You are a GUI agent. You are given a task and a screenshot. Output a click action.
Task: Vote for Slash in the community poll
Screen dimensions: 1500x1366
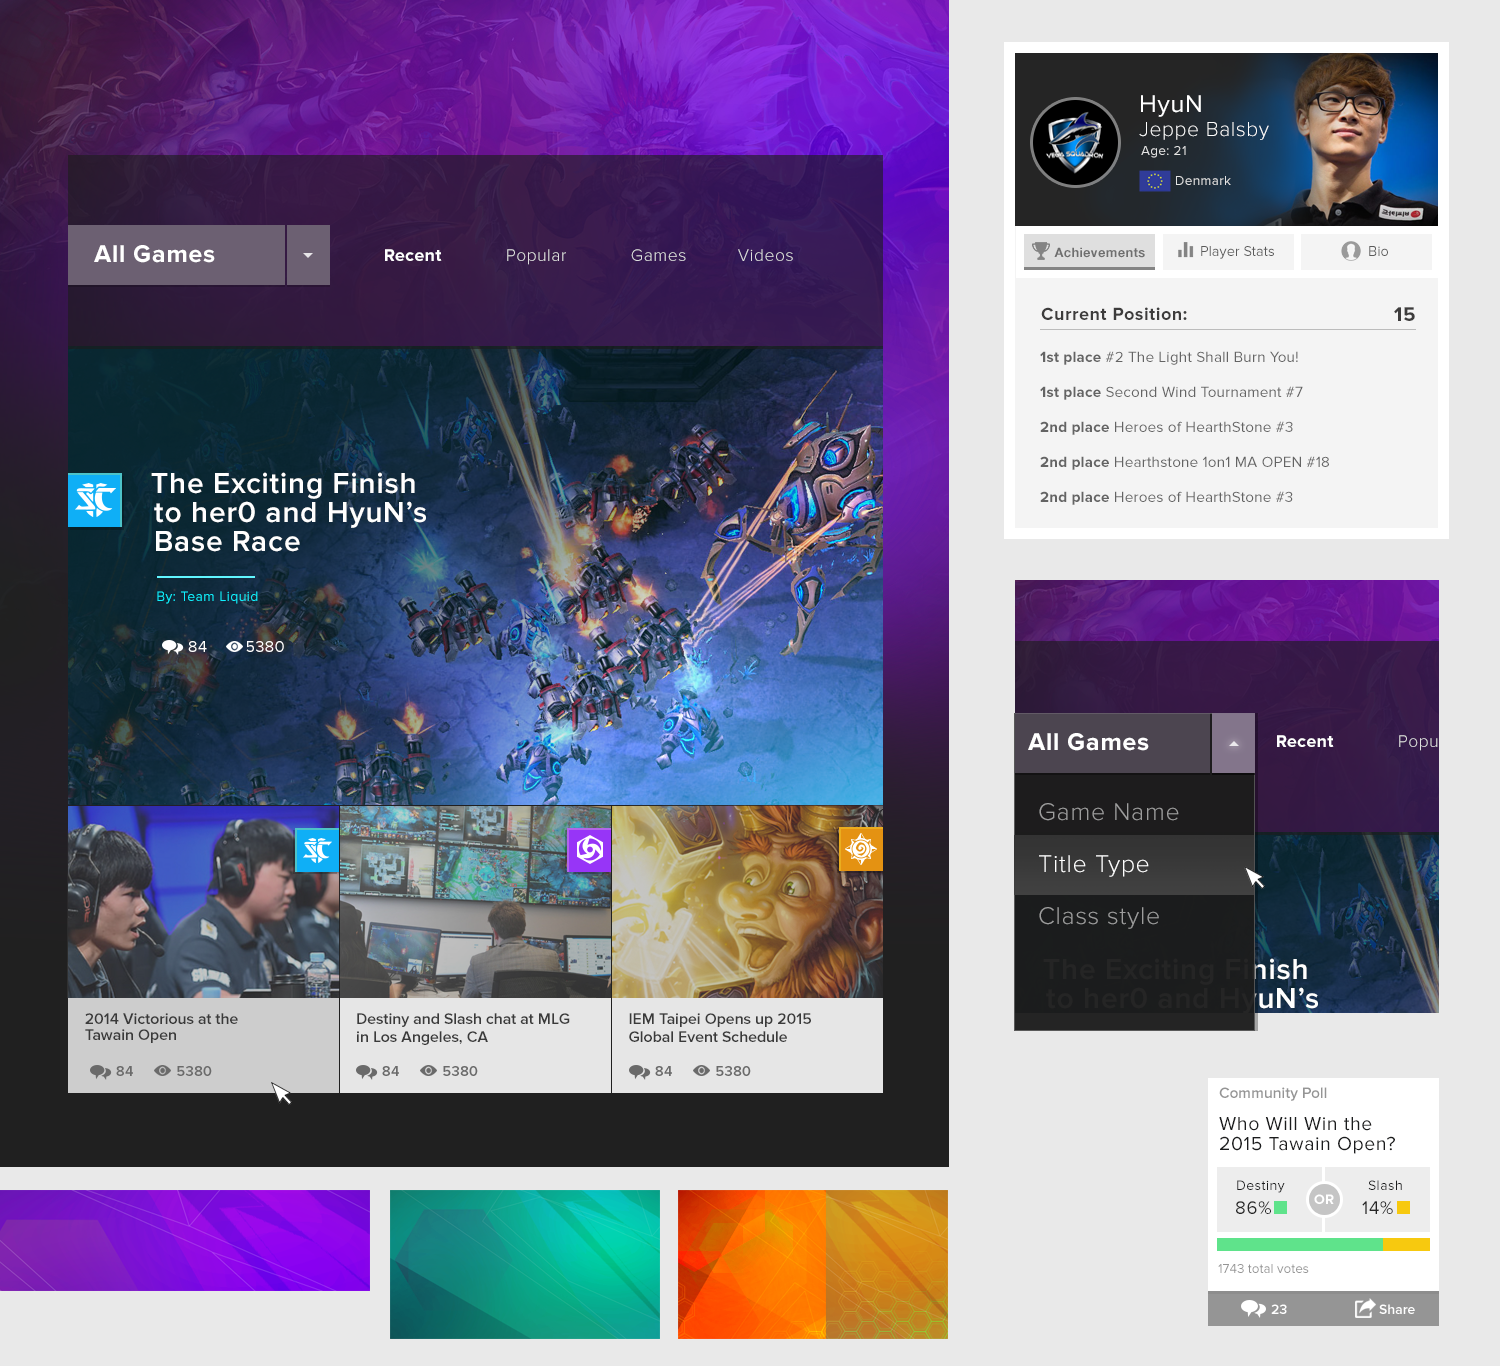[1386, 1198]
